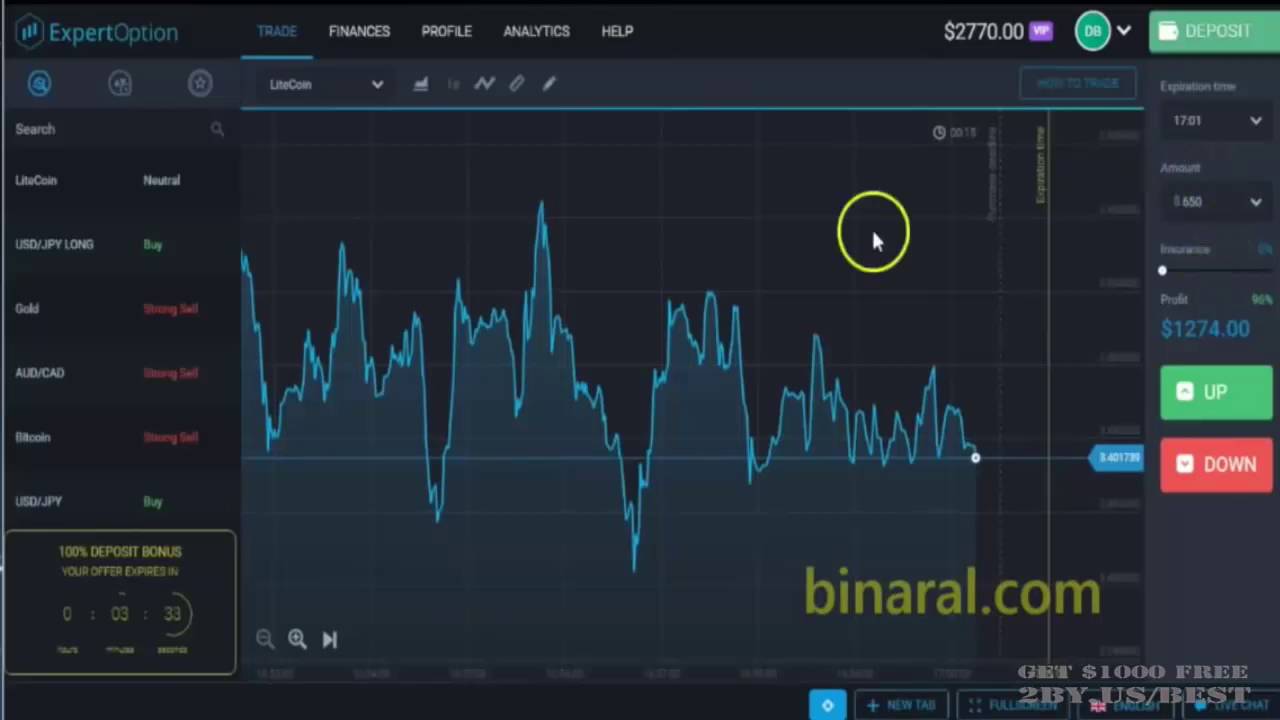
Task: Open the chart type icon
Action: [421, 84]
